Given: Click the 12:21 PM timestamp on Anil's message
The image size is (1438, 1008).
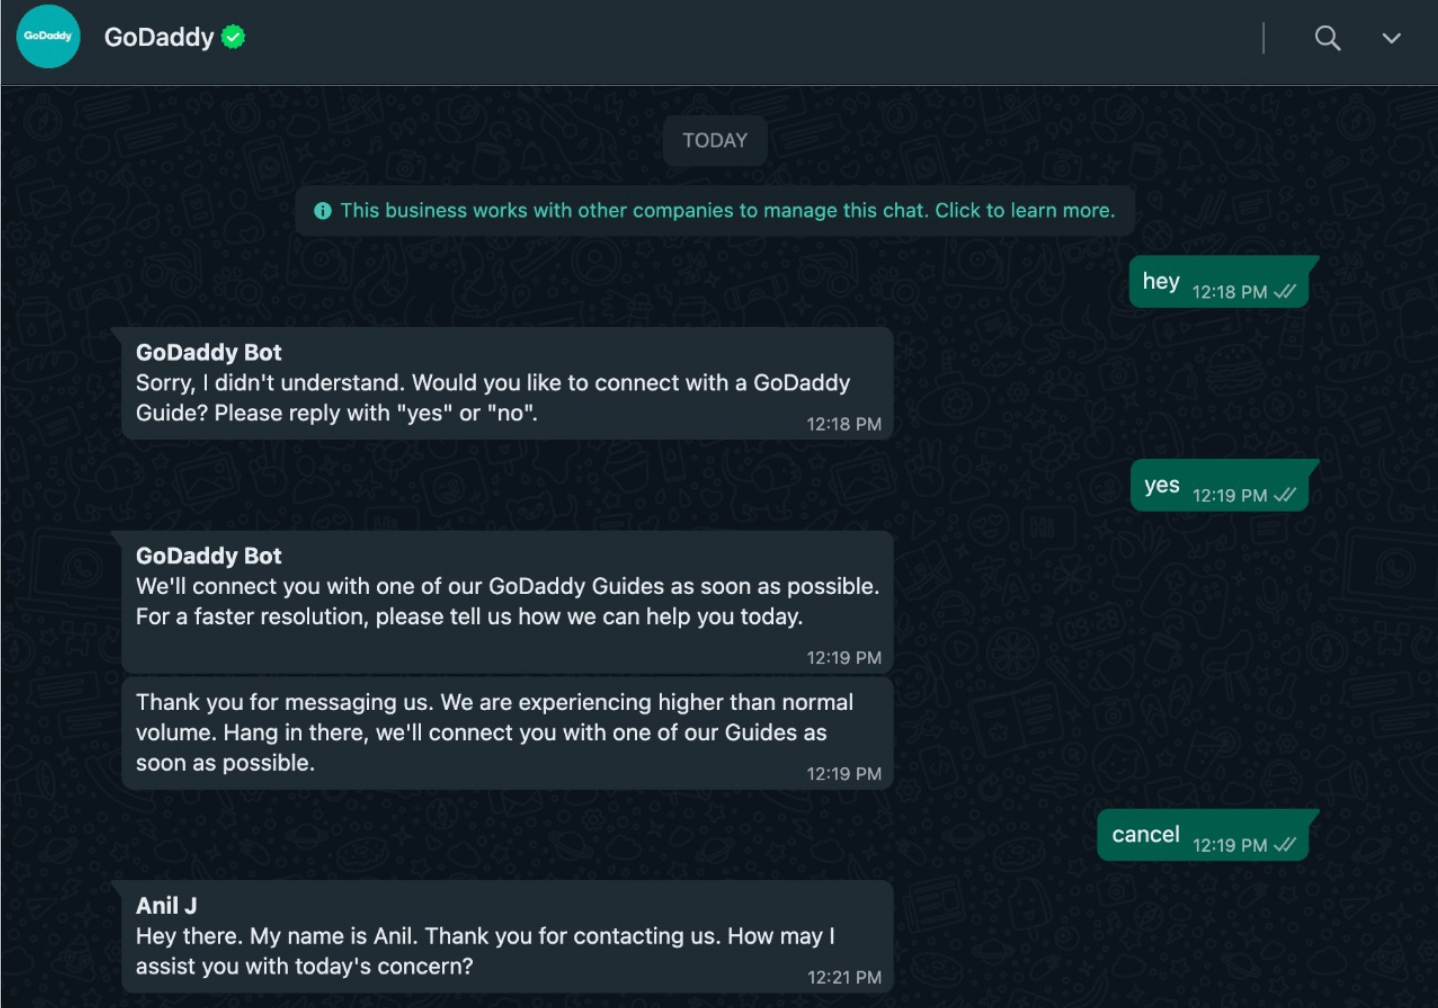Looking at the screenshot, I should [843, 977].
